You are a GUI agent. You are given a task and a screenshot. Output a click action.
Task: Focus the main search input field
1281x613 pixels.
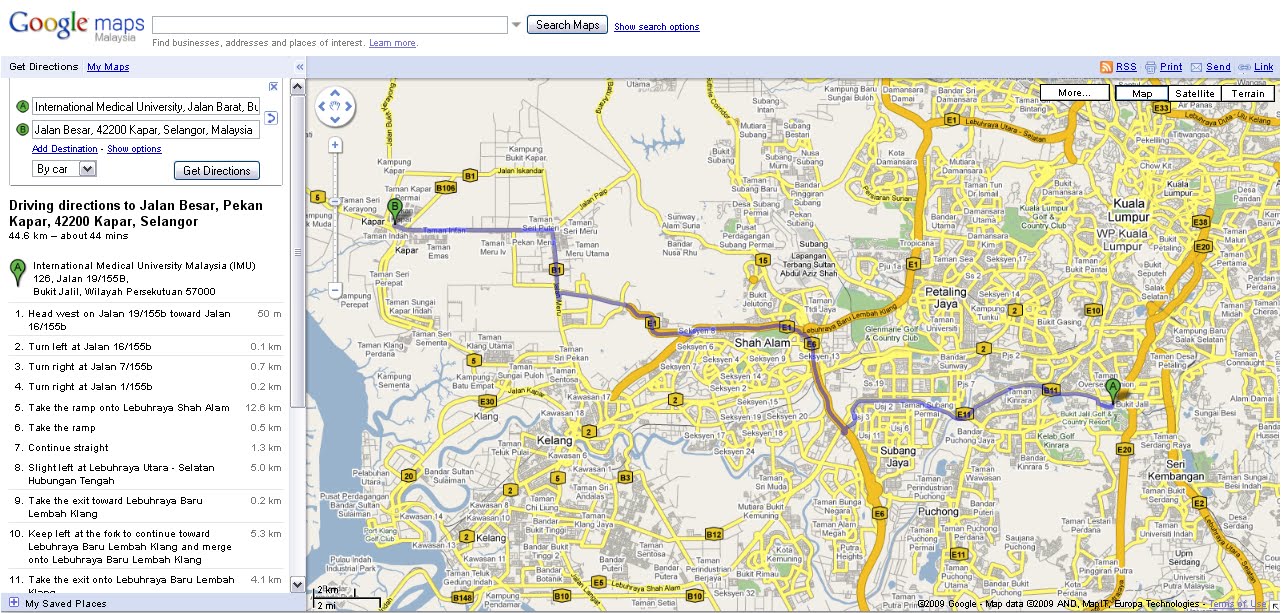pyautogui.click(x=330, y=25)
